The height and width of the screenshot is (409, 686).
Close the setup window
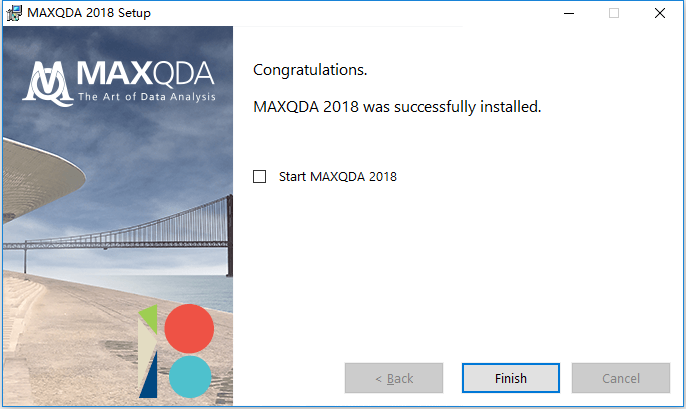(x=660, y=13)
